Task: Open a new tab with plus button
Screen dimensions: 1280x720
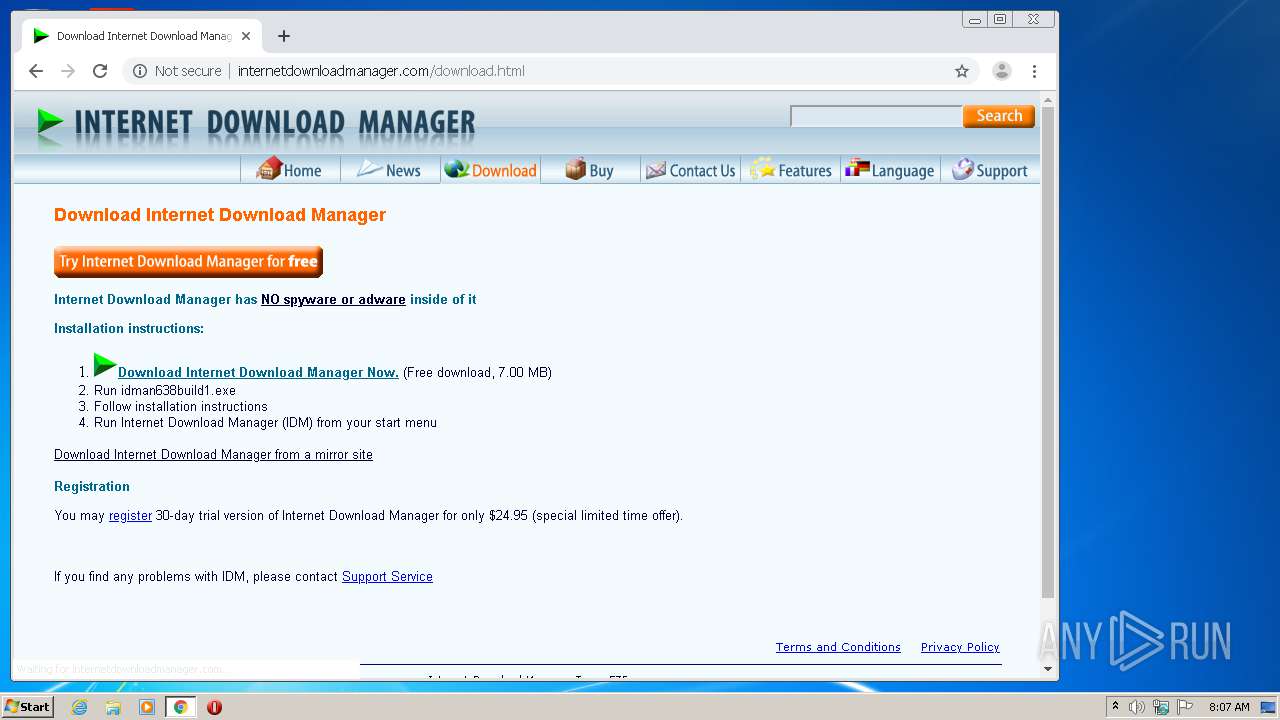Action: coord(284,36)
